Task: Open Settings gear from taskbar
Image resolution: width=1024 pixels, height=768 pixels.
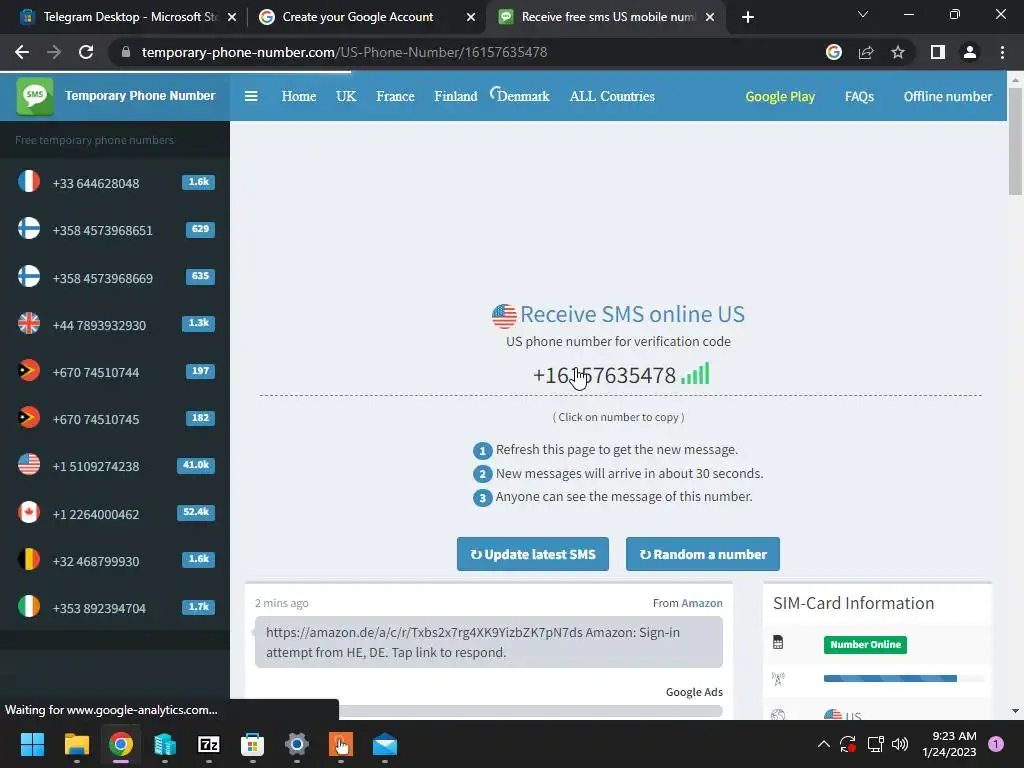Action: (296, 744)
